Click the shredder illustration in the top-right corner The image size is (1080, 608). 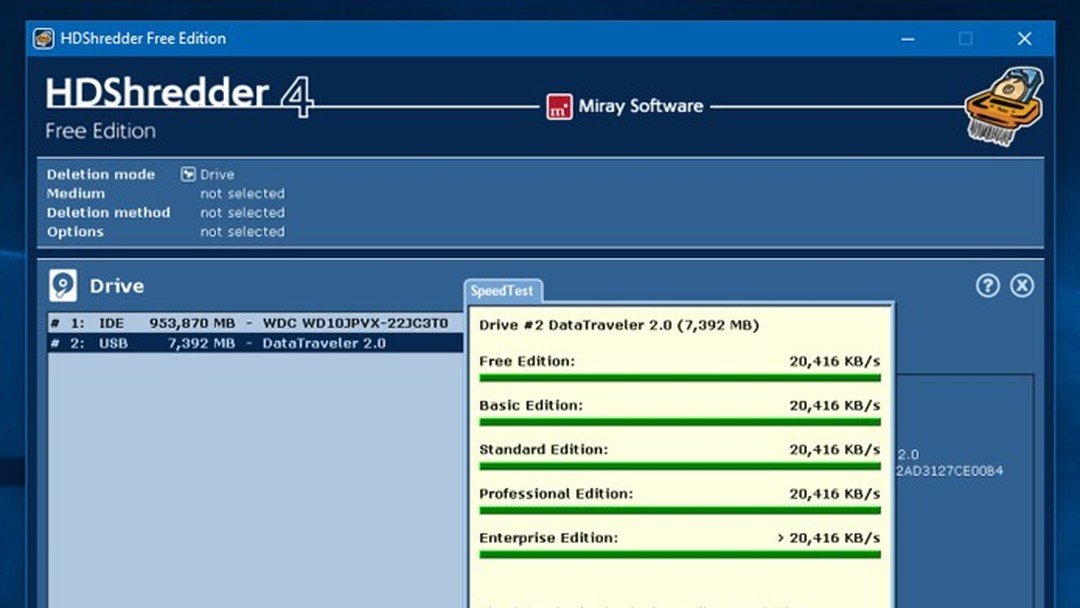[x=1003, y=105]
